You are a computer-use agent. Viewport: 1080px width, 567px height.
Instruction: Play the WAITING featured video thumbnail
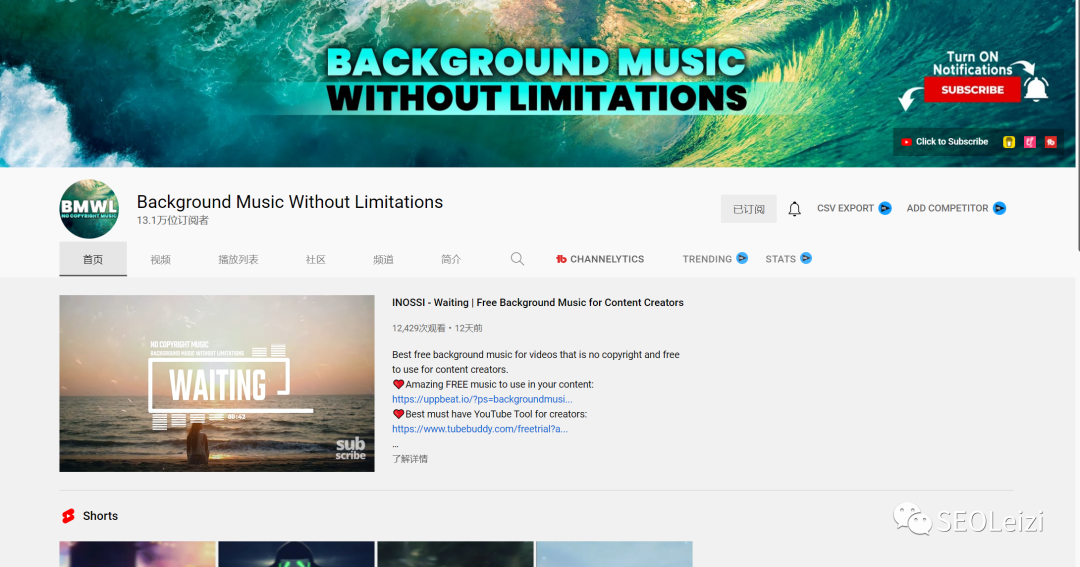click(x=217, y=384)
